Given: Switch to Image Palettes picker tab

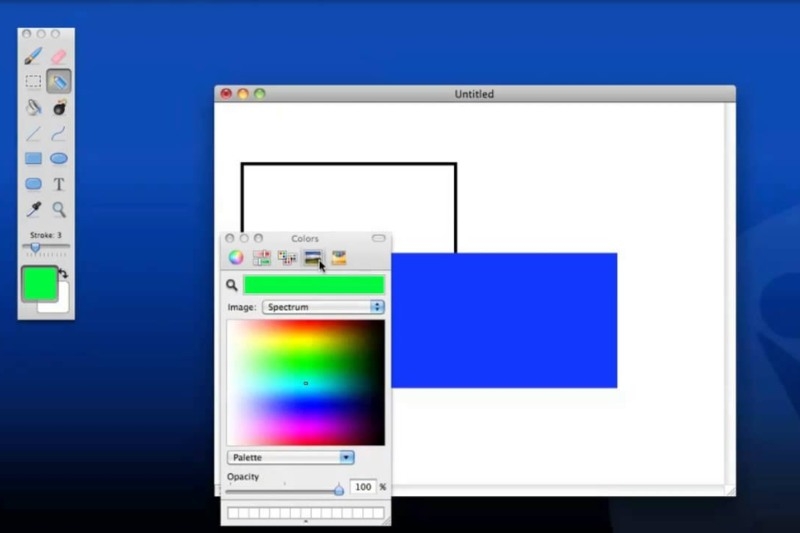Looking at the screenshot, I should (313, 258).
